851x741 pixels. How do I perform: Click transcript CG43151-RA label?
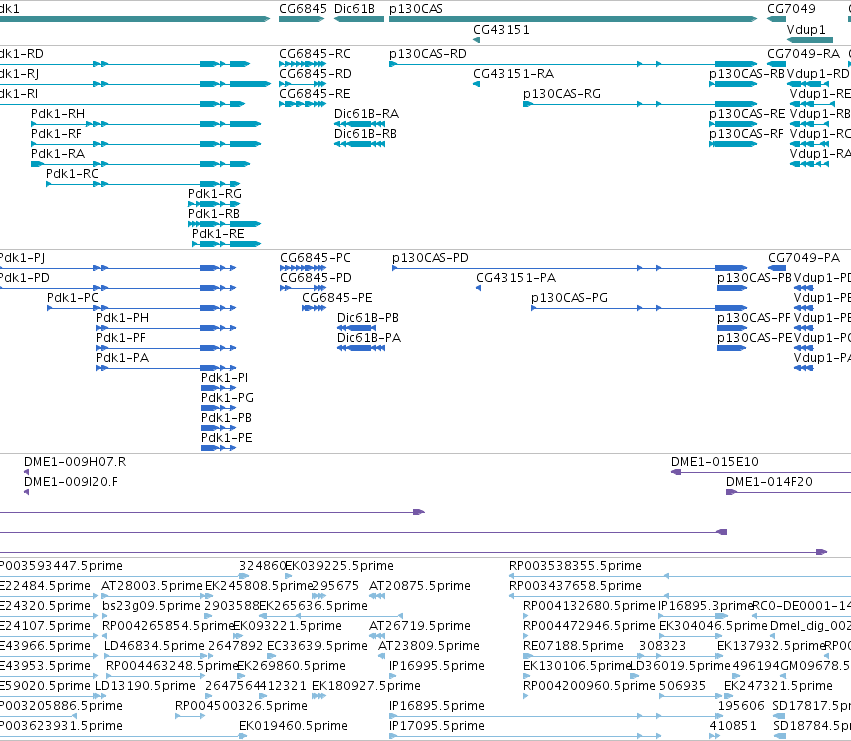coord(513,74)
